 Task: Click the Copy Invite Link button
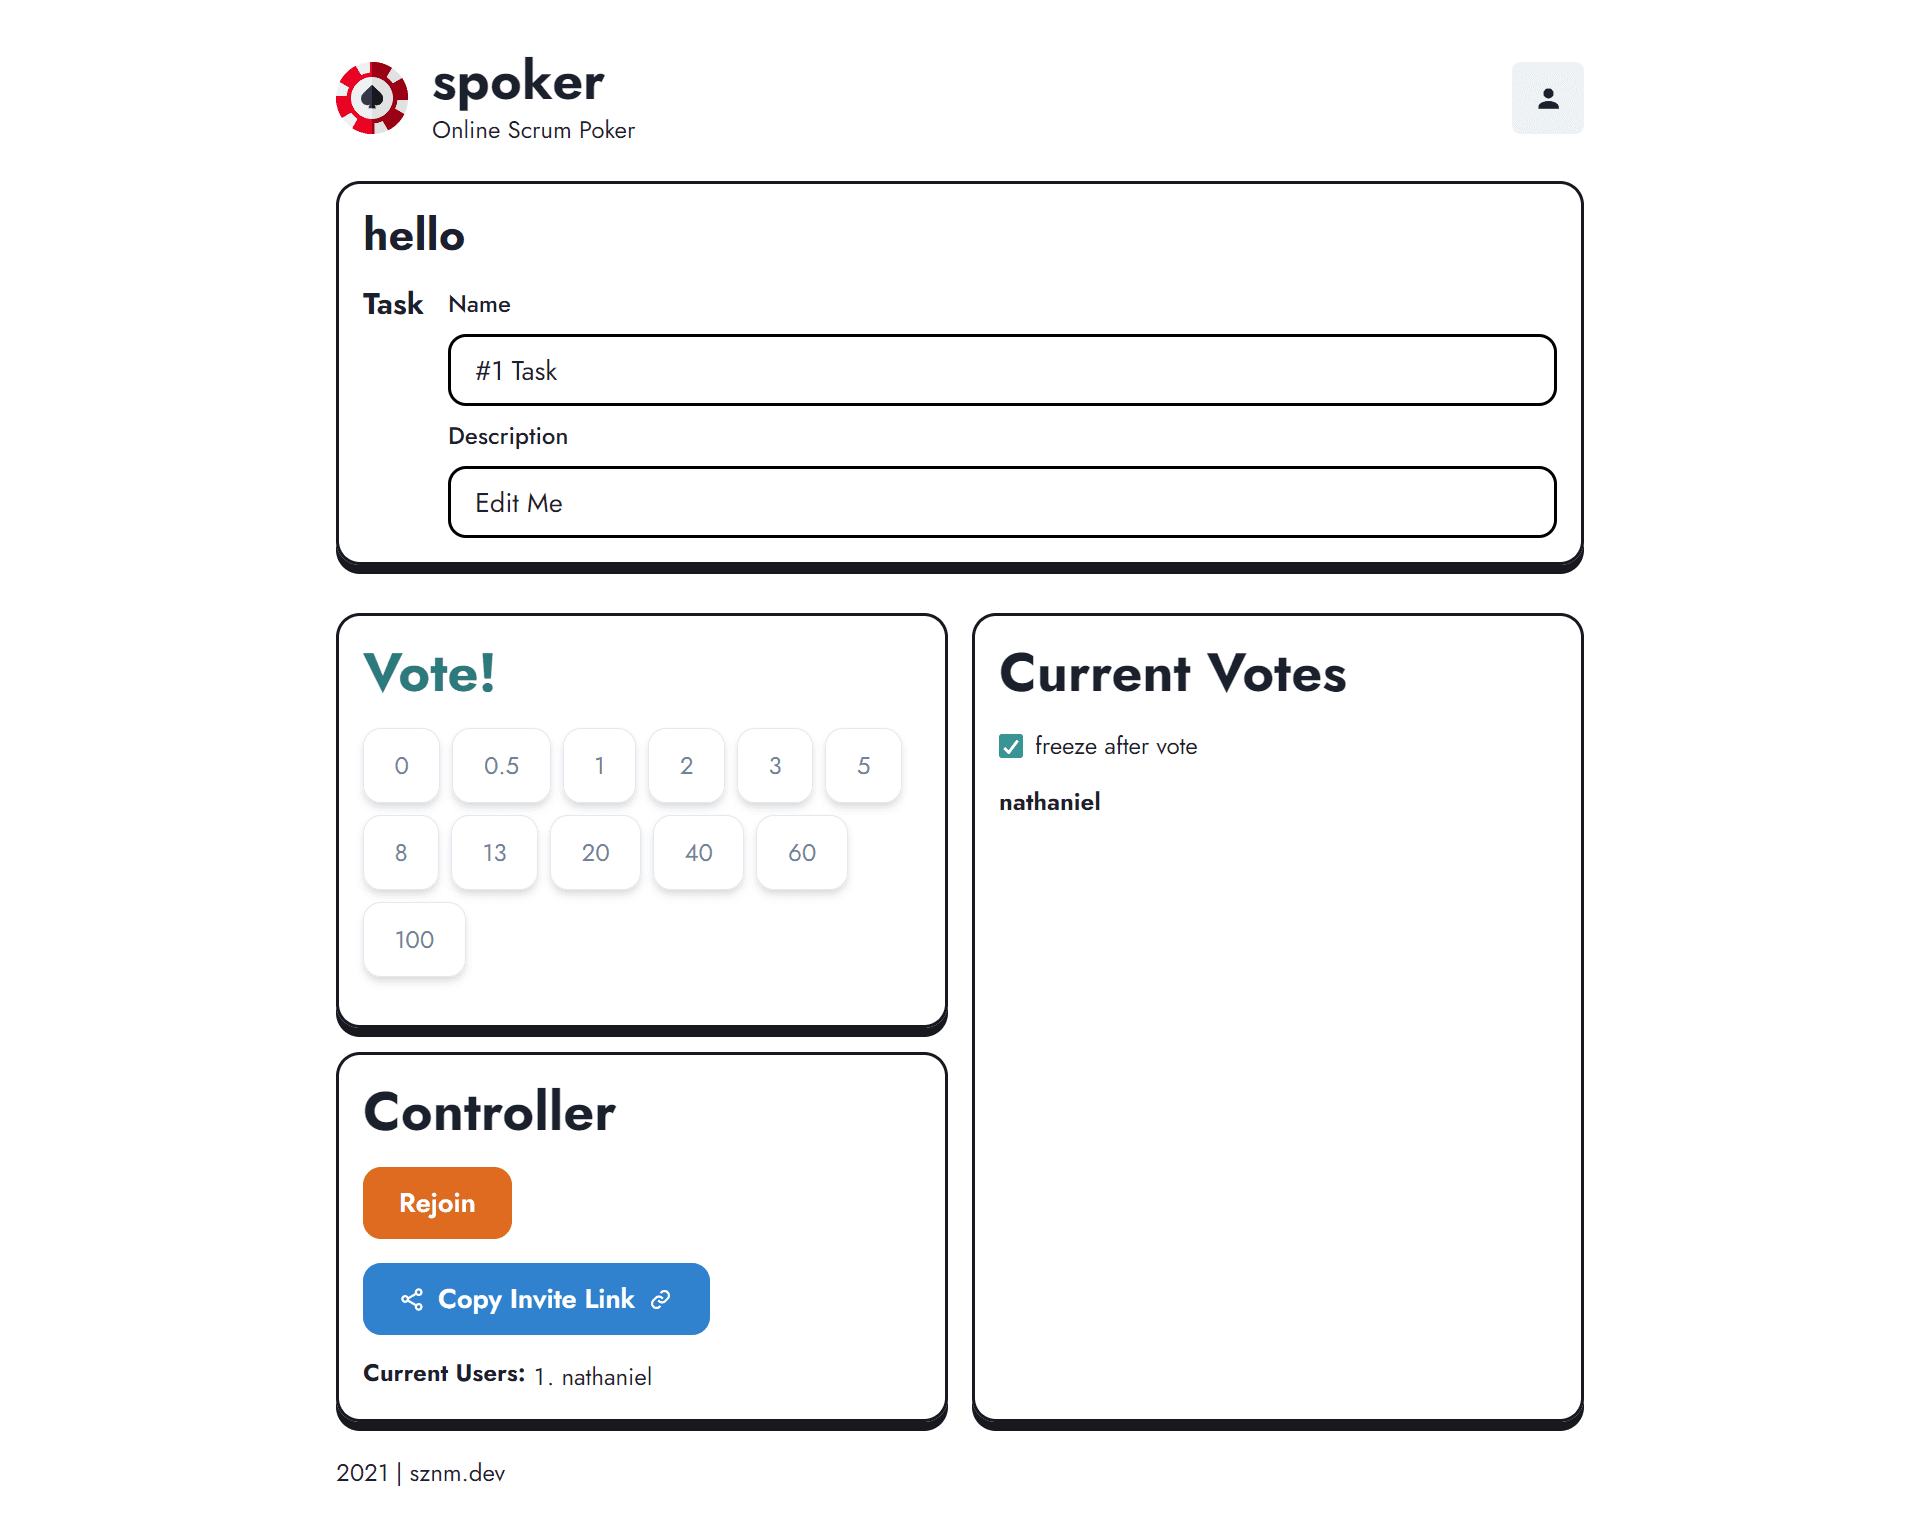coord(535,1297)
